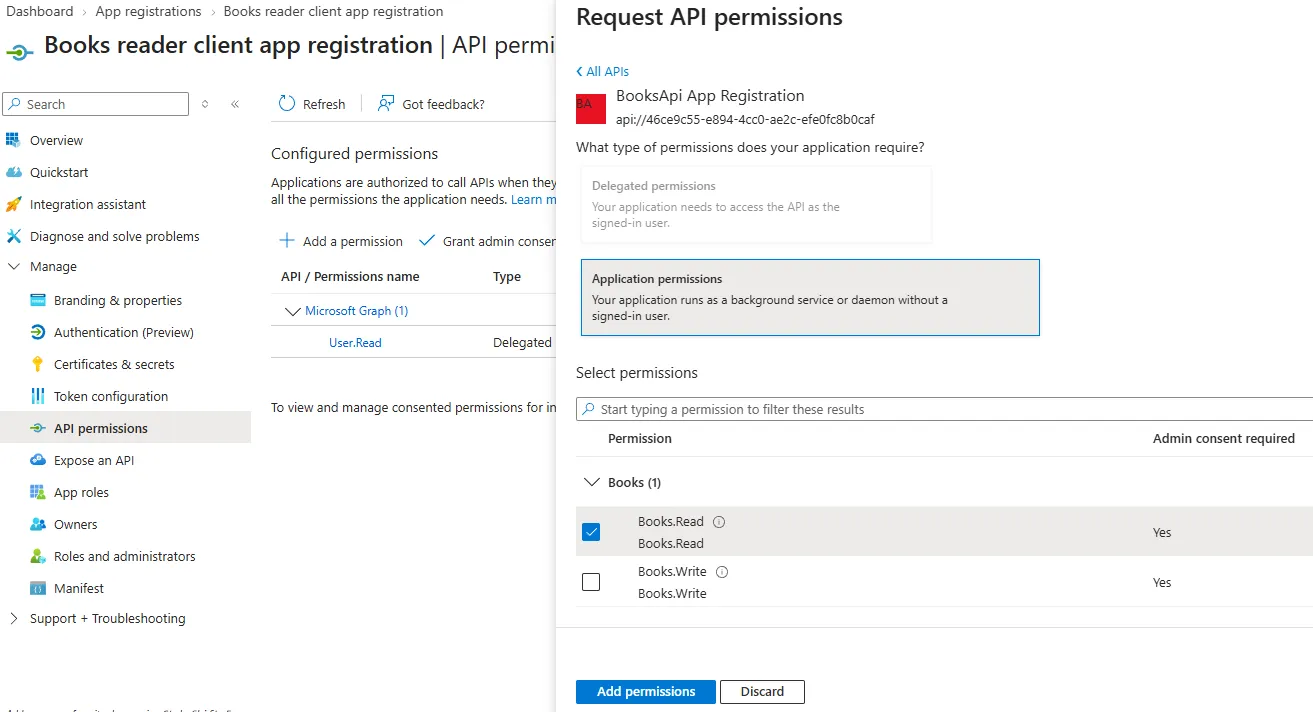Click the Books.Read info icon
The height and width of the screenshot is (712, 1313).
click(719, 522)
